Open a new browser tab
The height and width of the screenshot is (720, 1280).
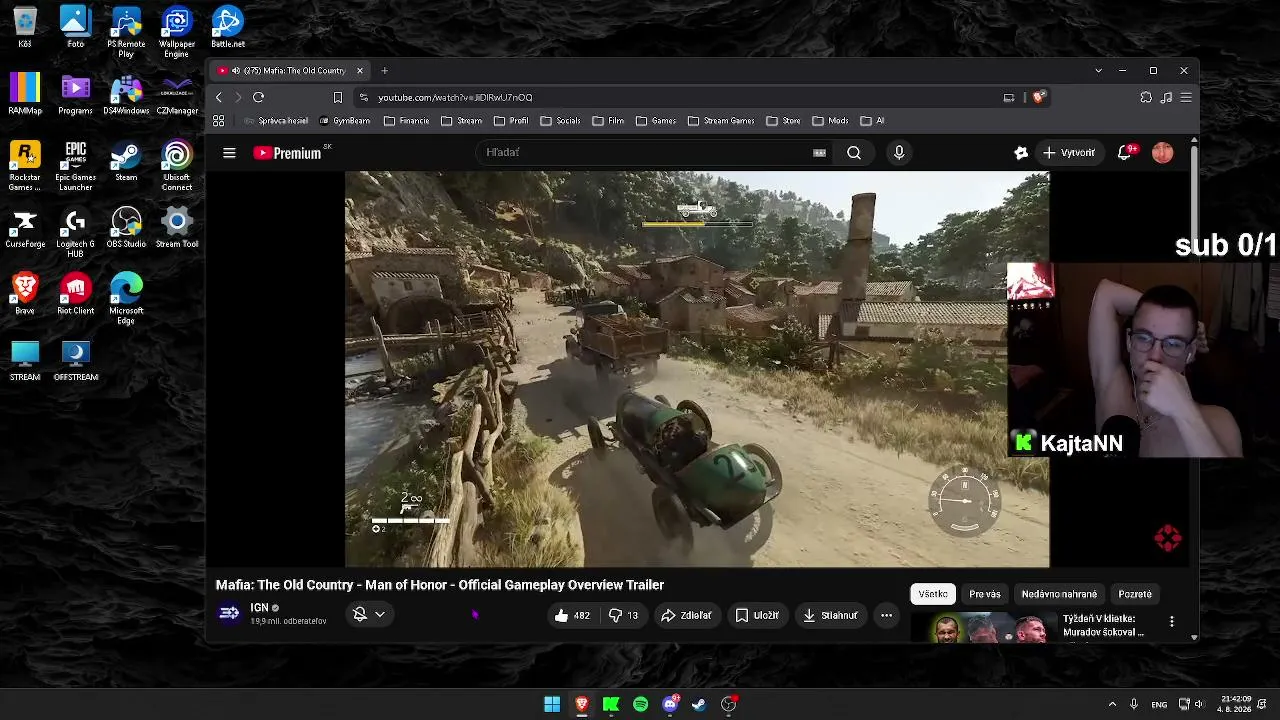tap(384, 71)
